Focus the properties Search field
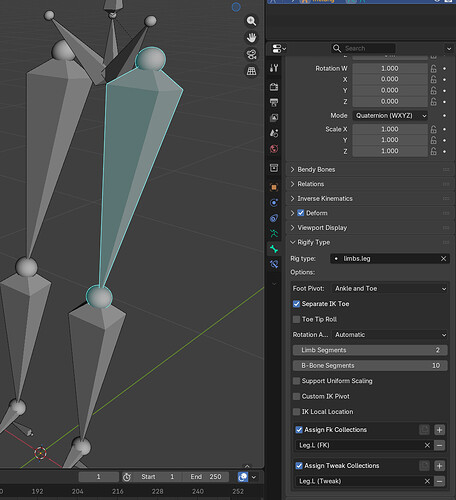The image size is (456, 500). [x=363, y=49]
